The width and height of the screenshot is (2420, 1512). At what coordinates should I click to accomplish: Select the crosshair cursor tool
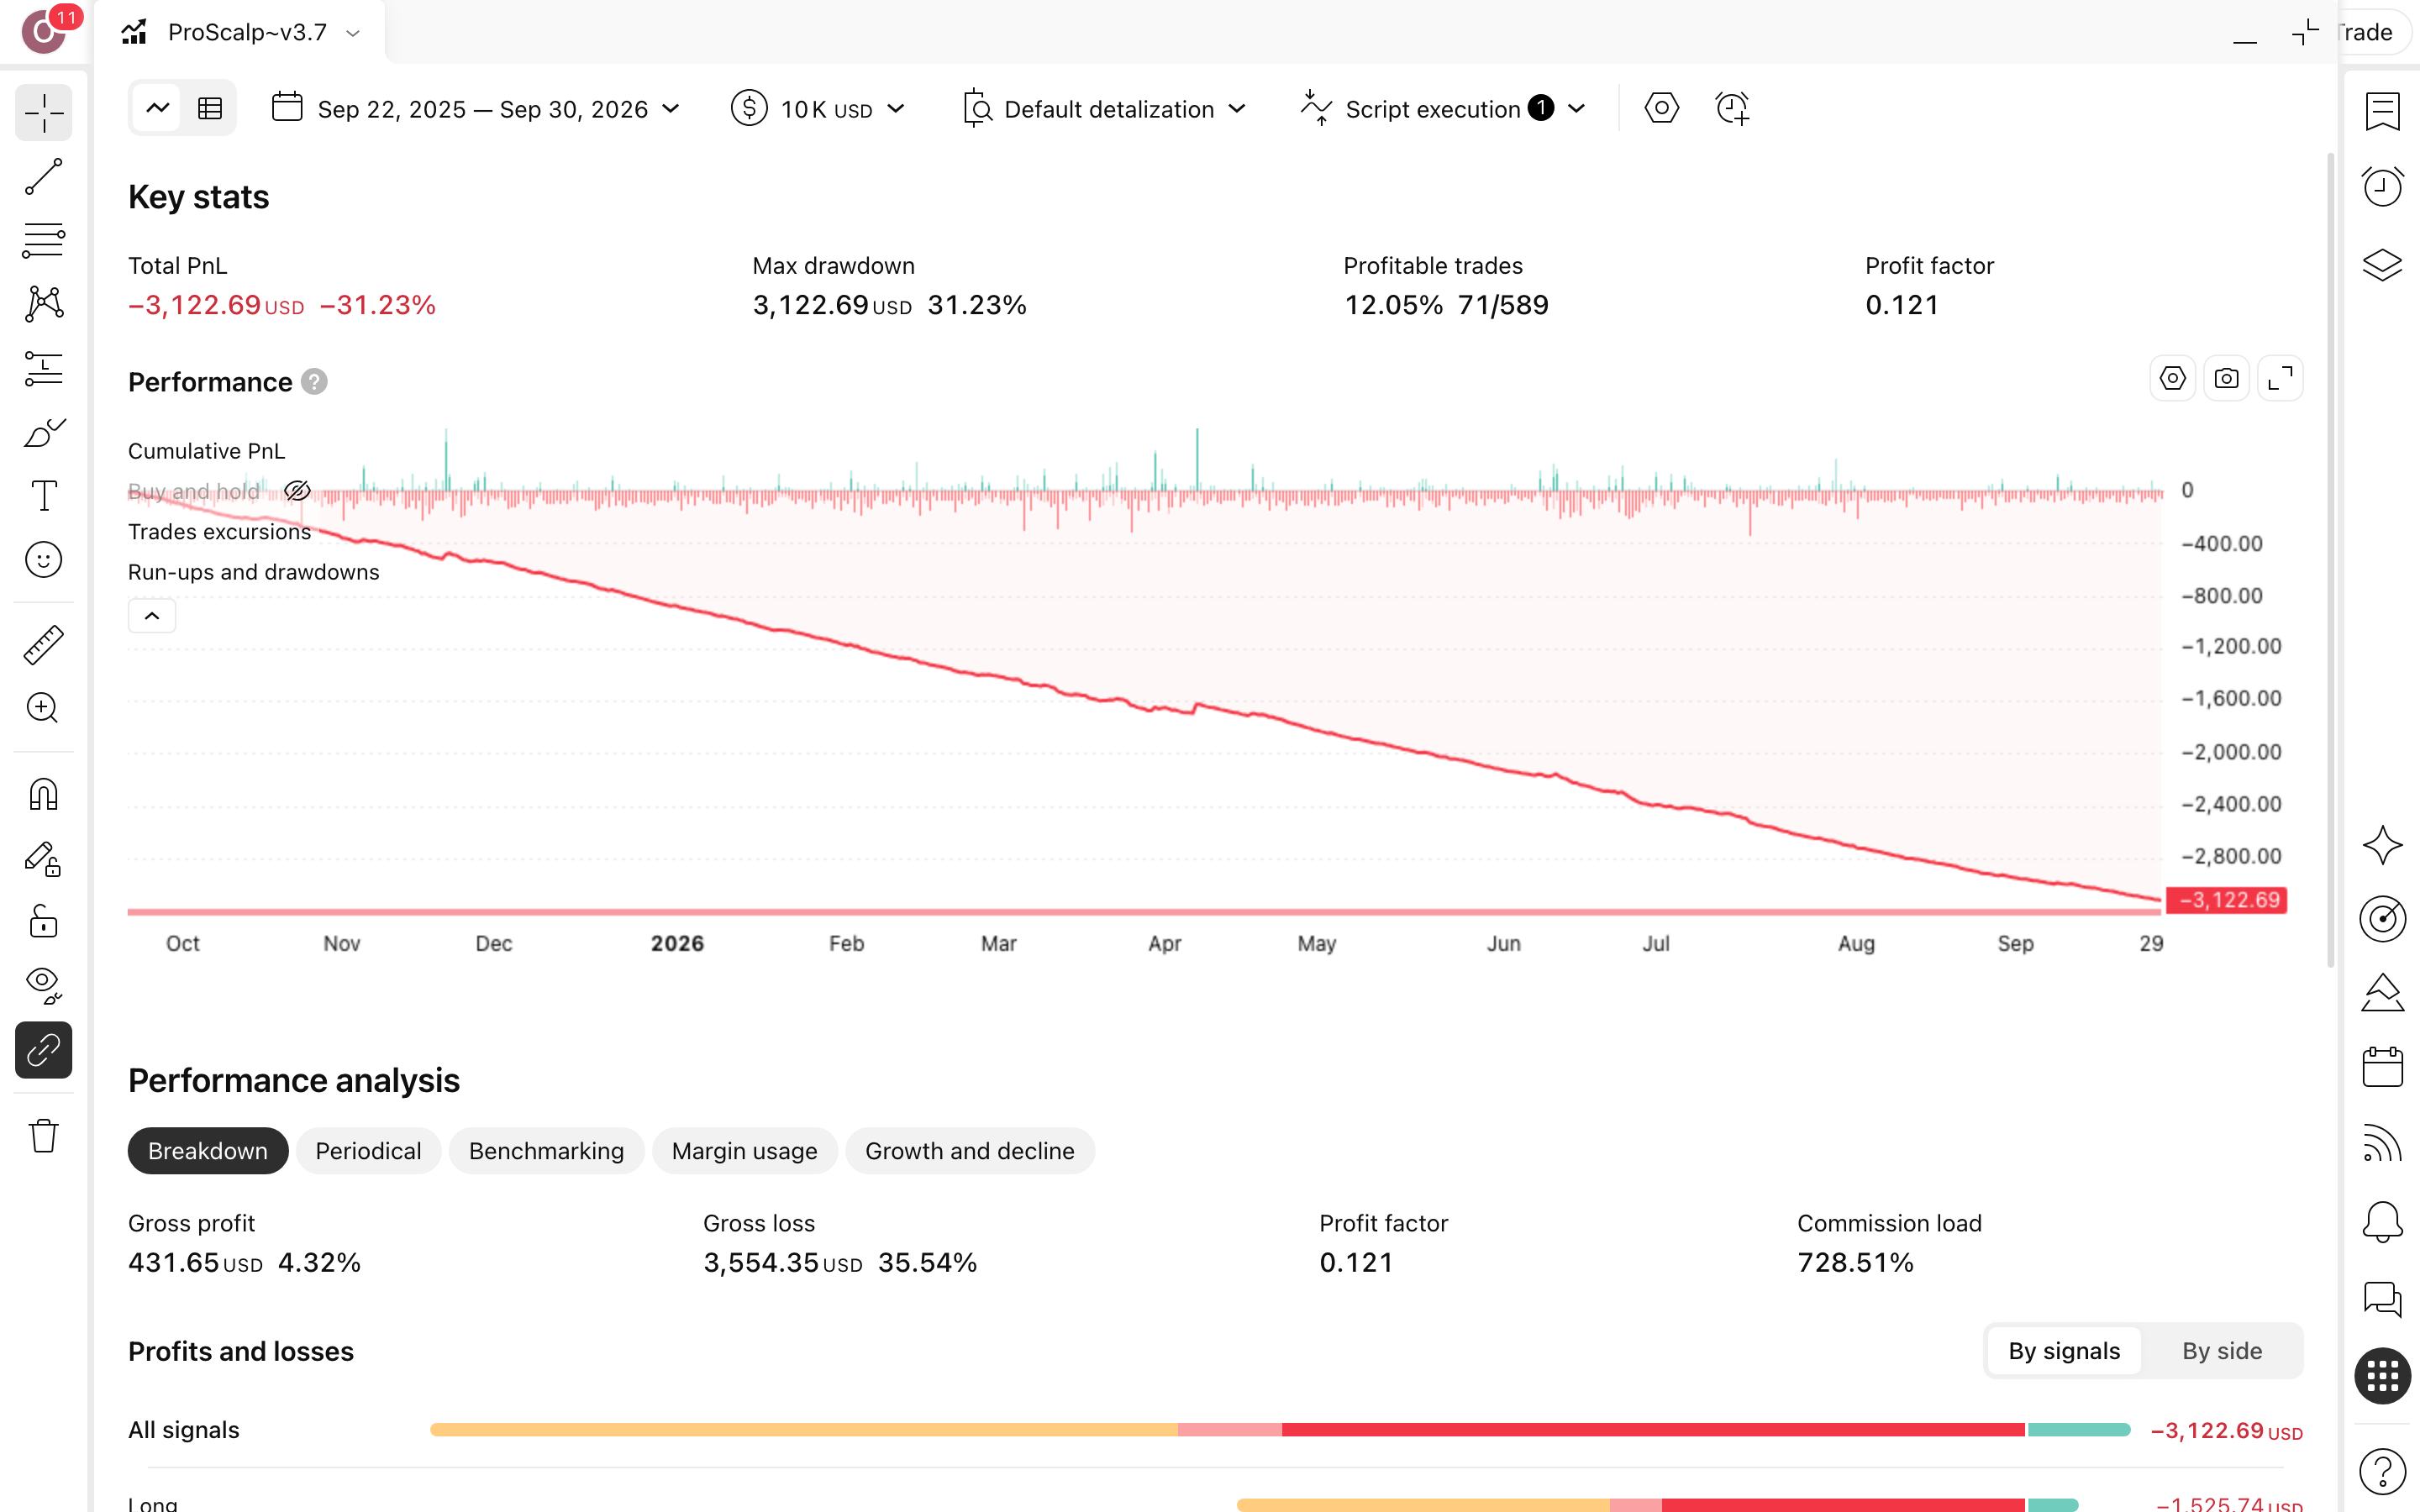click(44, 112)
